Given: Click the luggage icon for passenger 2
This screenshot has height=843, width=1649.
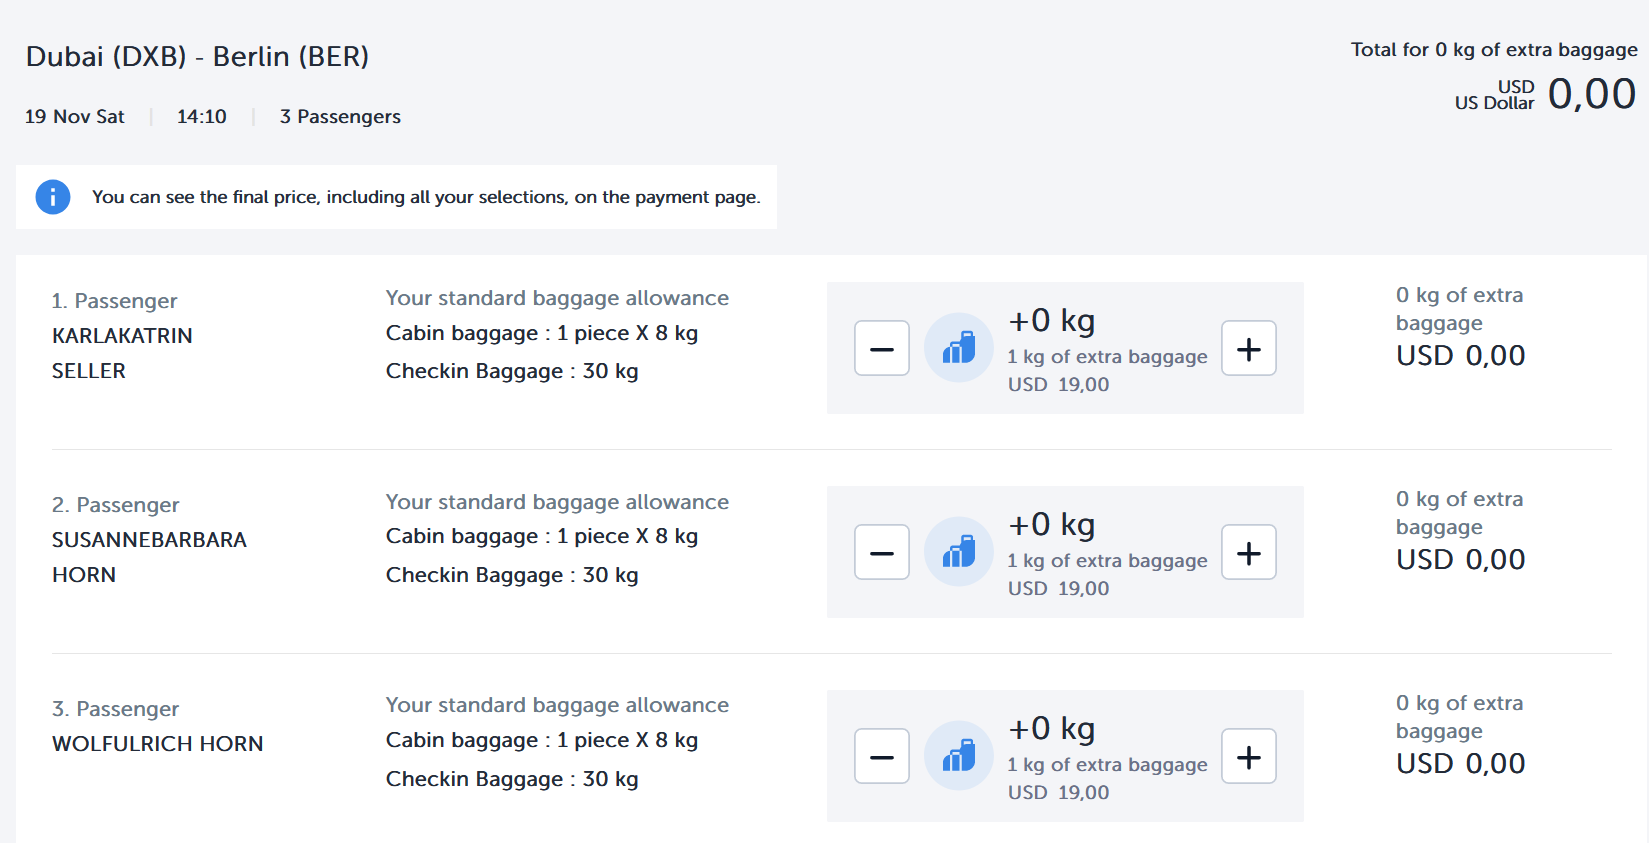Looking at the screenshot, I should pos(958,552).
